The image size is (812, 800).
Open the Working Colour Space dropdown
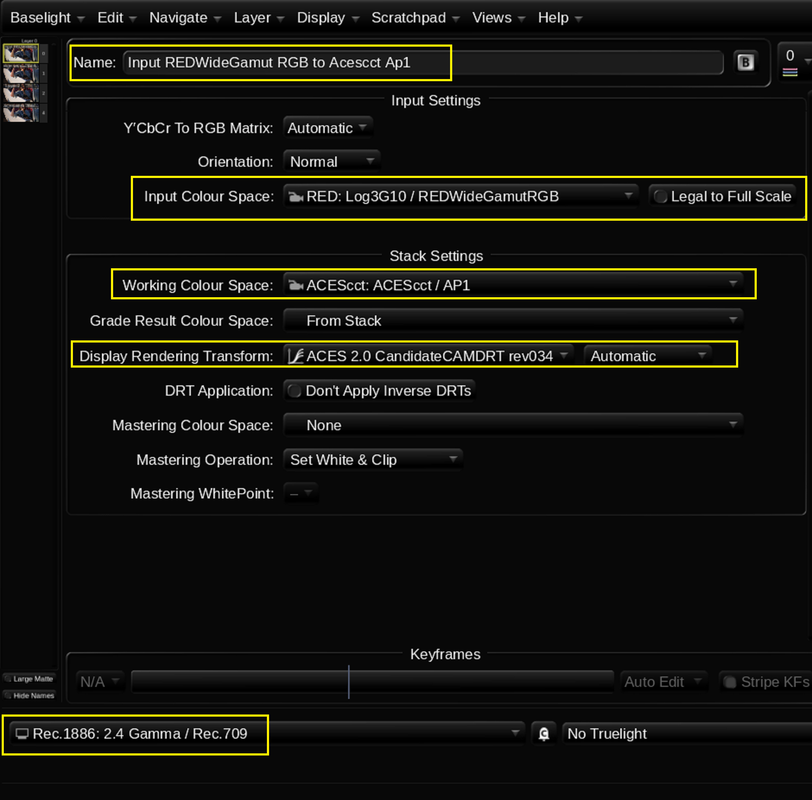pyautogui.click(x=513, y=285)
